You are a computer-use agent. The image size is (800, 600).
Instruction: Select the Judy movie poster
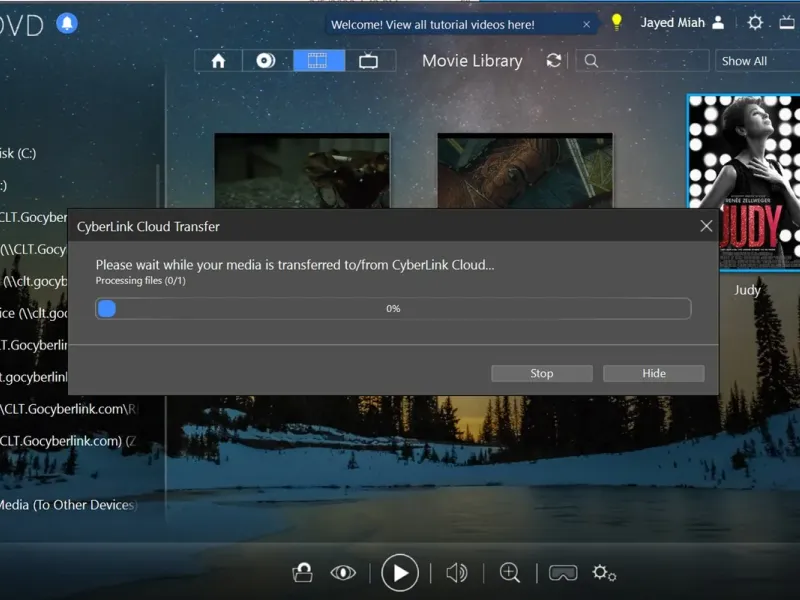point(744,183)
